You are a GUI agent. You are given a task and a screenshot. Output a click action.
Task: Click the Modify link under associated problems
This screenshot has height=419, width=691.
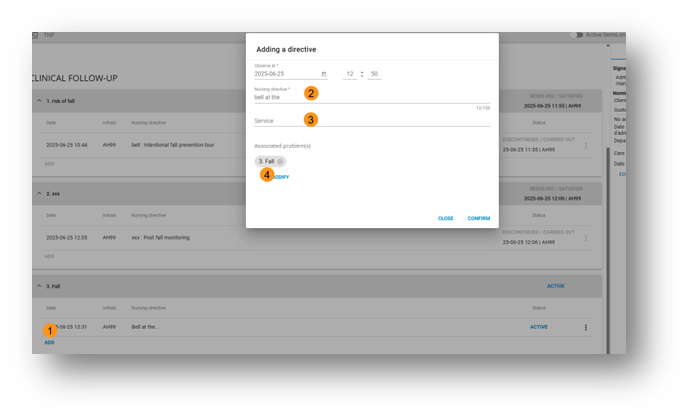(279, 177)
